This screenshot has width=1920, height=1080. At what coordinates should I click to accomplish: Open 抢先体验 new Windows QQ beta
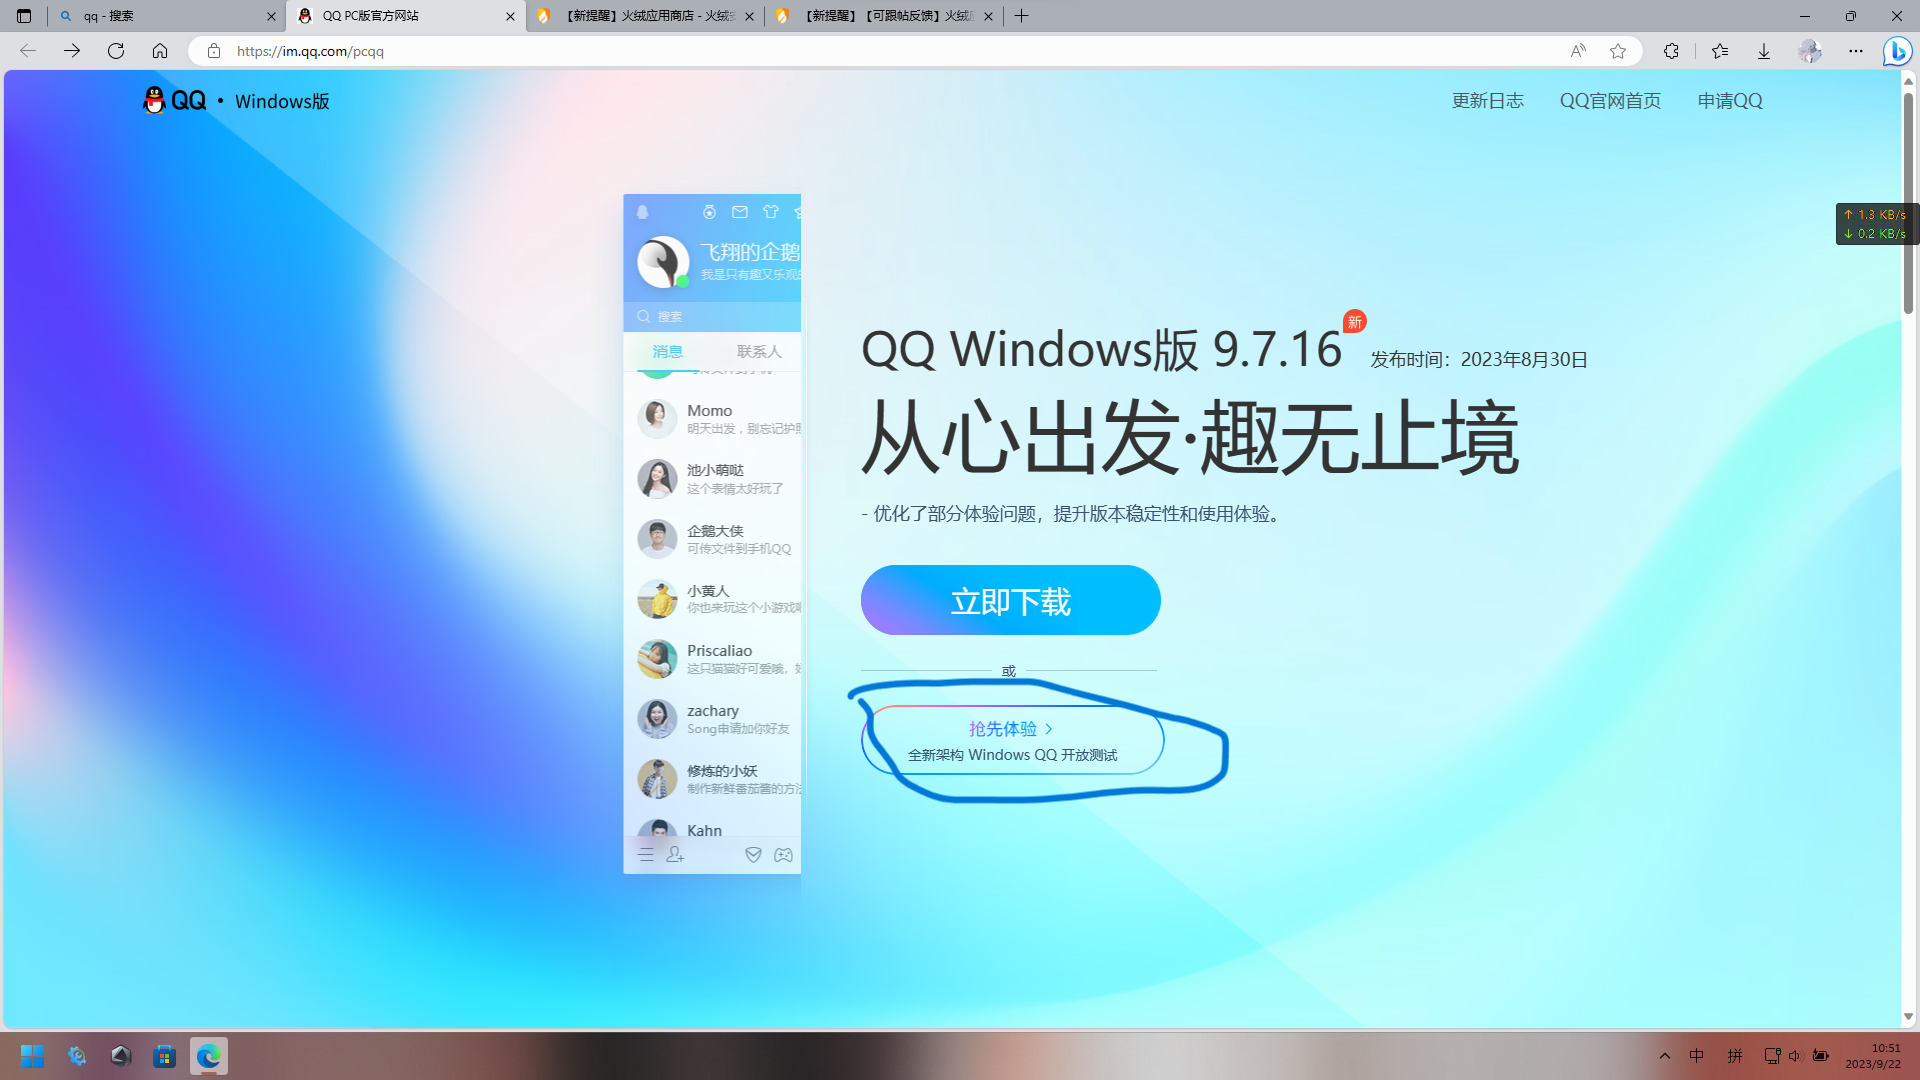pos(1012,740)
